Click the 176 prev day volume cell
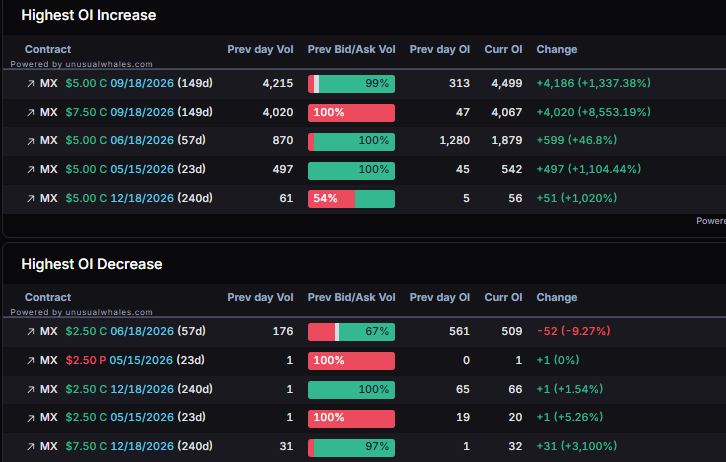The image size is (726, 462). tap(283, 331)
